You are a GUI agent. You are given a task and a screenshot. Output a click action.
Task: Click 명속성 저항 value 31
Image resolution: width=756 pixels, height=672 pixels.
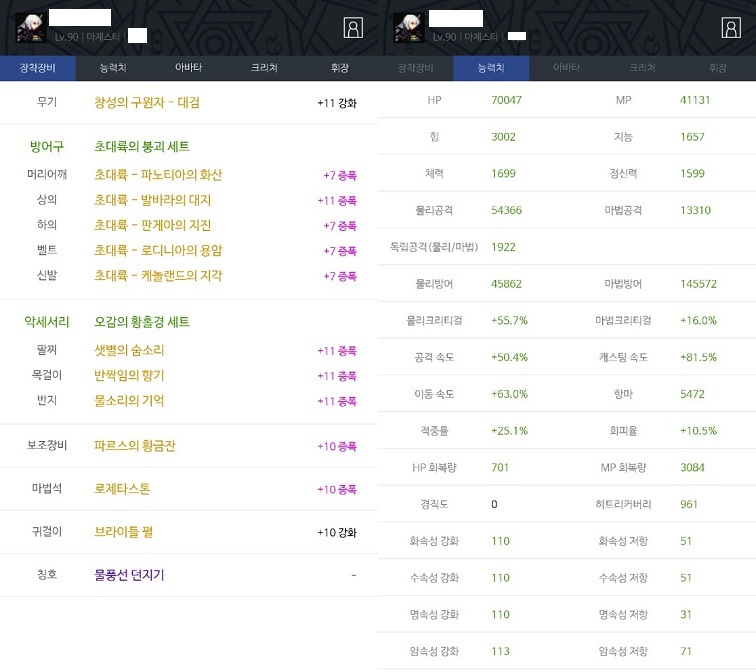coord(686,615)
